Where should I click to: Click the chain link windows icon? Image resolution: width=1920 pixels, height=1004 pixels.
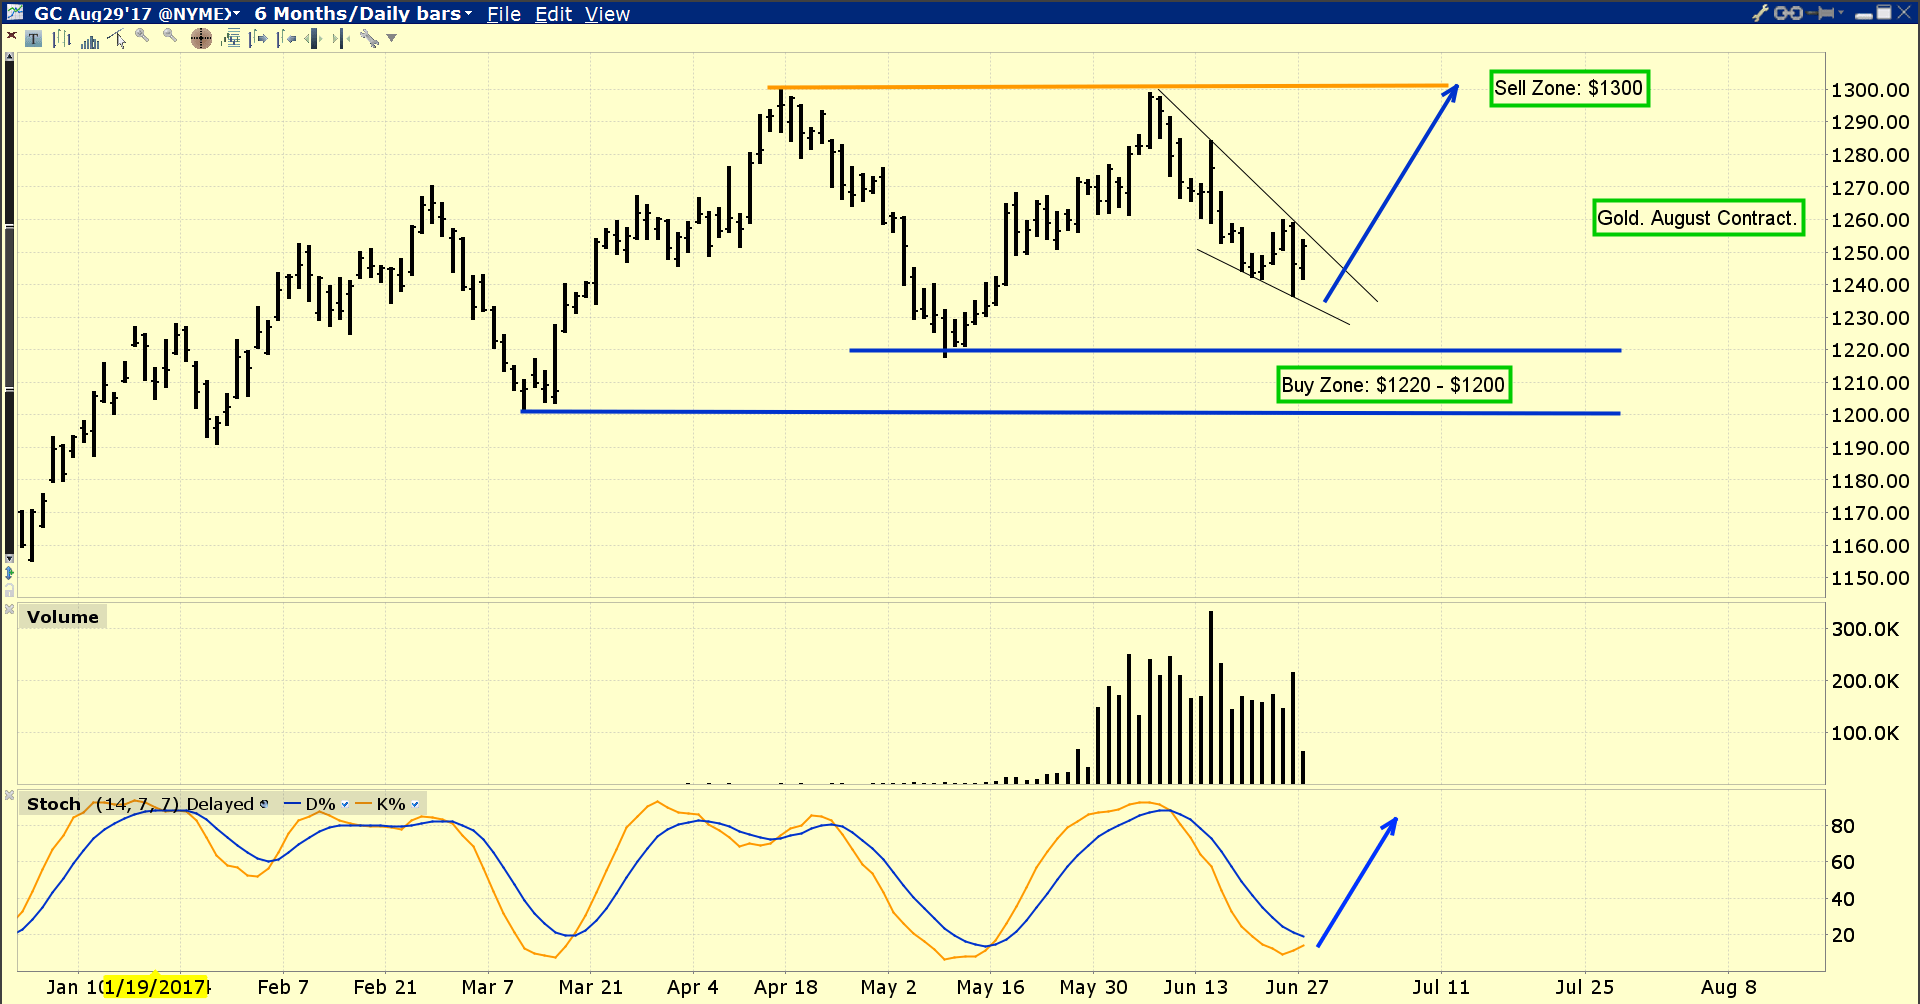1788,13
